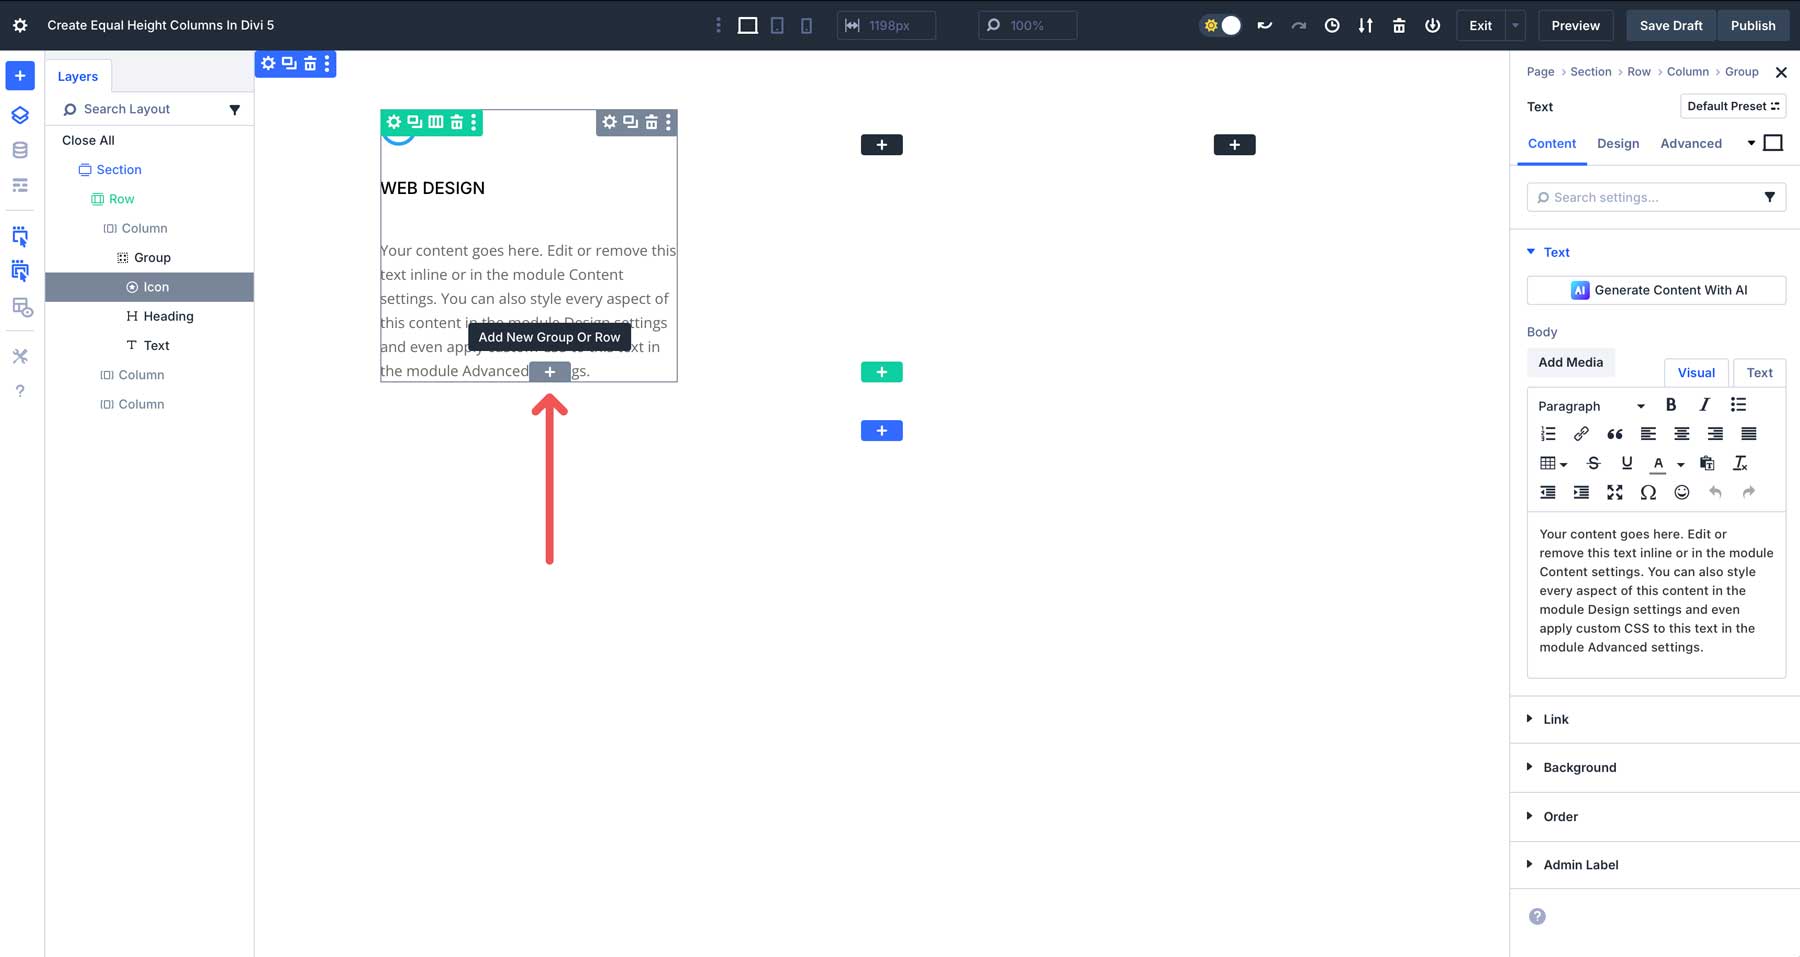The width and height of the screenshot is (1800, 957).
Task: Click the trash icon in the top toolbar
Action: tap(1399, 25)
